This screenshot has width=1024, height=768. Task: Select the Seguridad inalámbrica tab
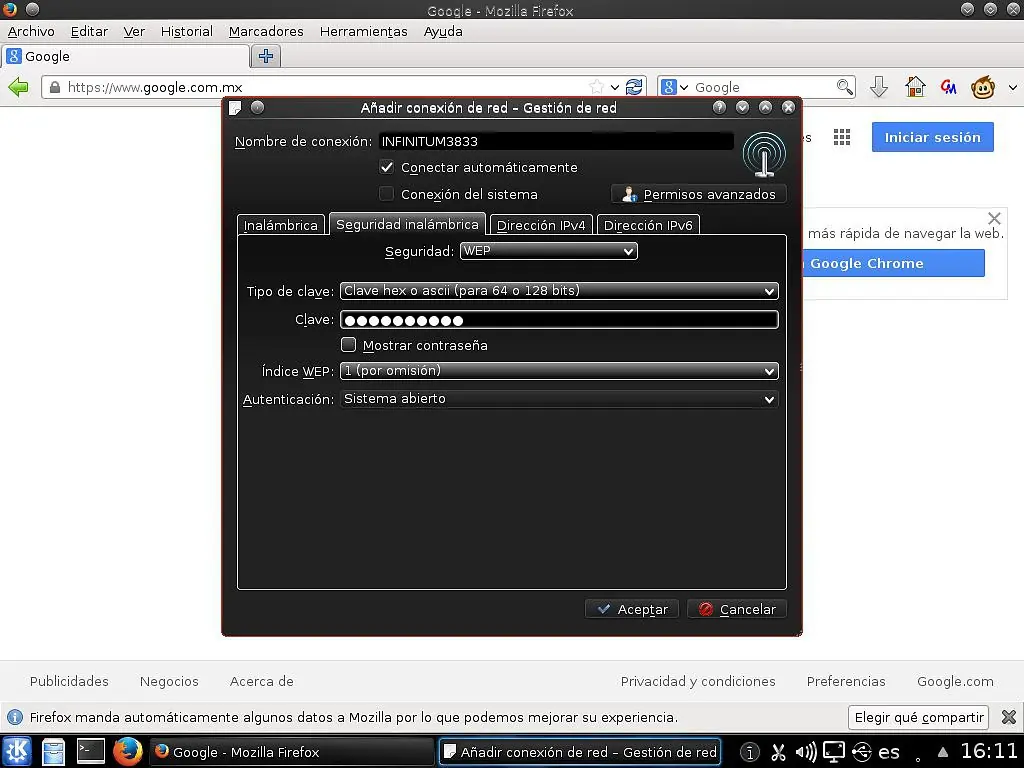[407, 224]
